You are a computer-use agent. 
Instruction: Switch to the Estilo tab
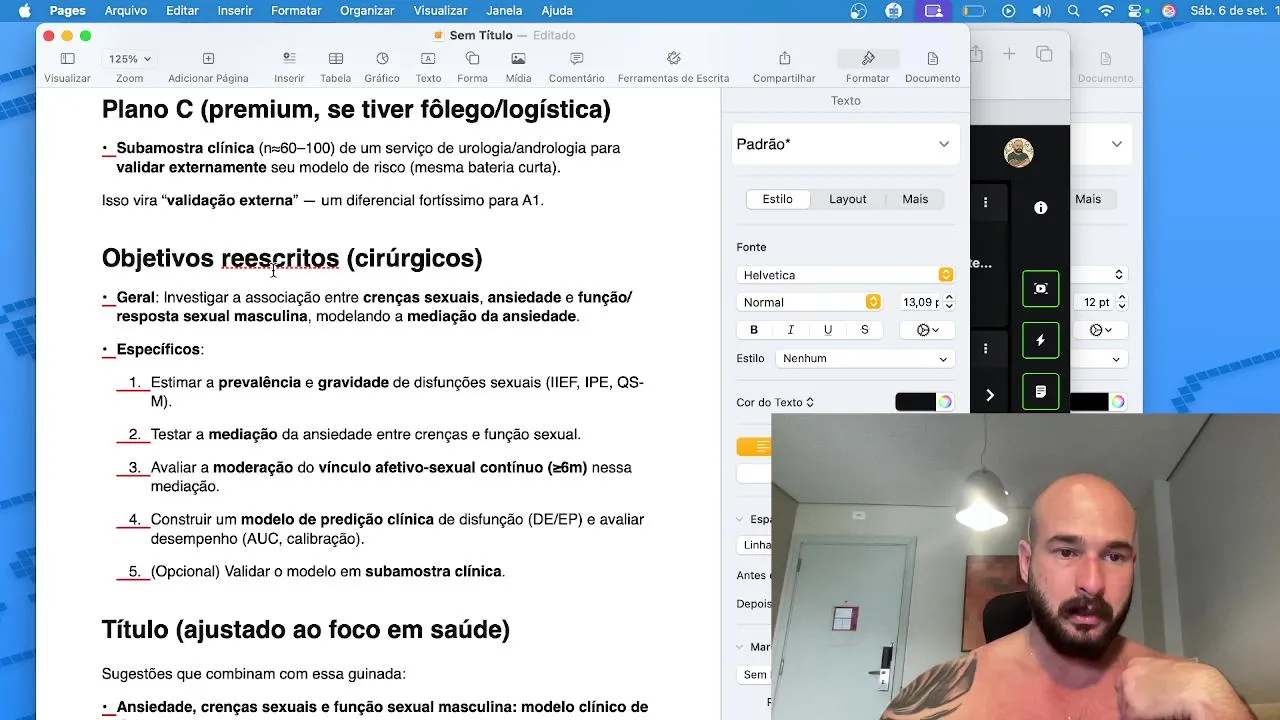click(777, 199)
